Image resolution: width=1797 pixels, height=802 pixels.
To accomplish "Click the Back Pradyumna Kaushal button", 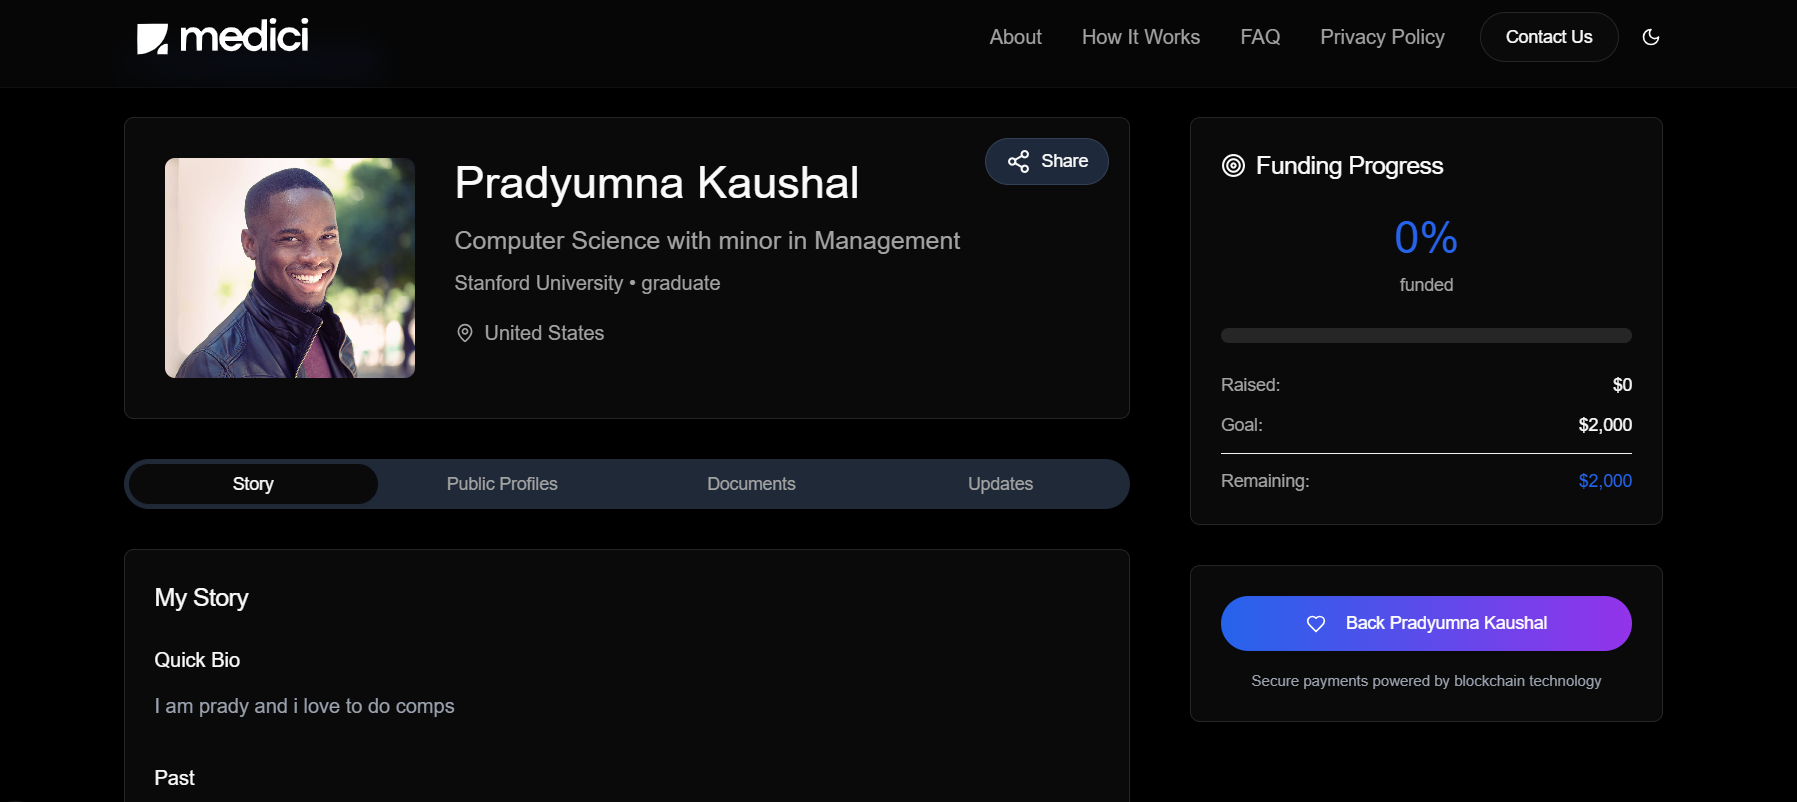I will [1425, 623].
